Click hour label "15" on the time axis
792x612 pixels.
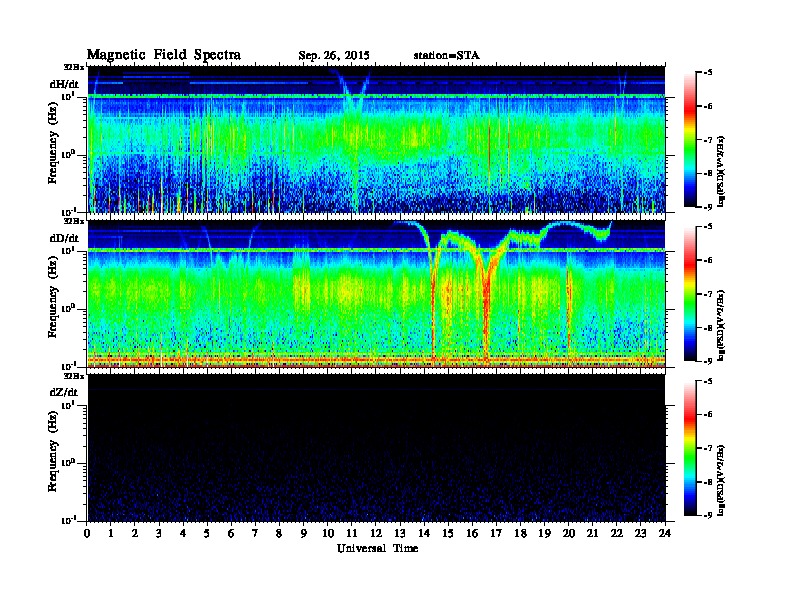coord(448,534)
